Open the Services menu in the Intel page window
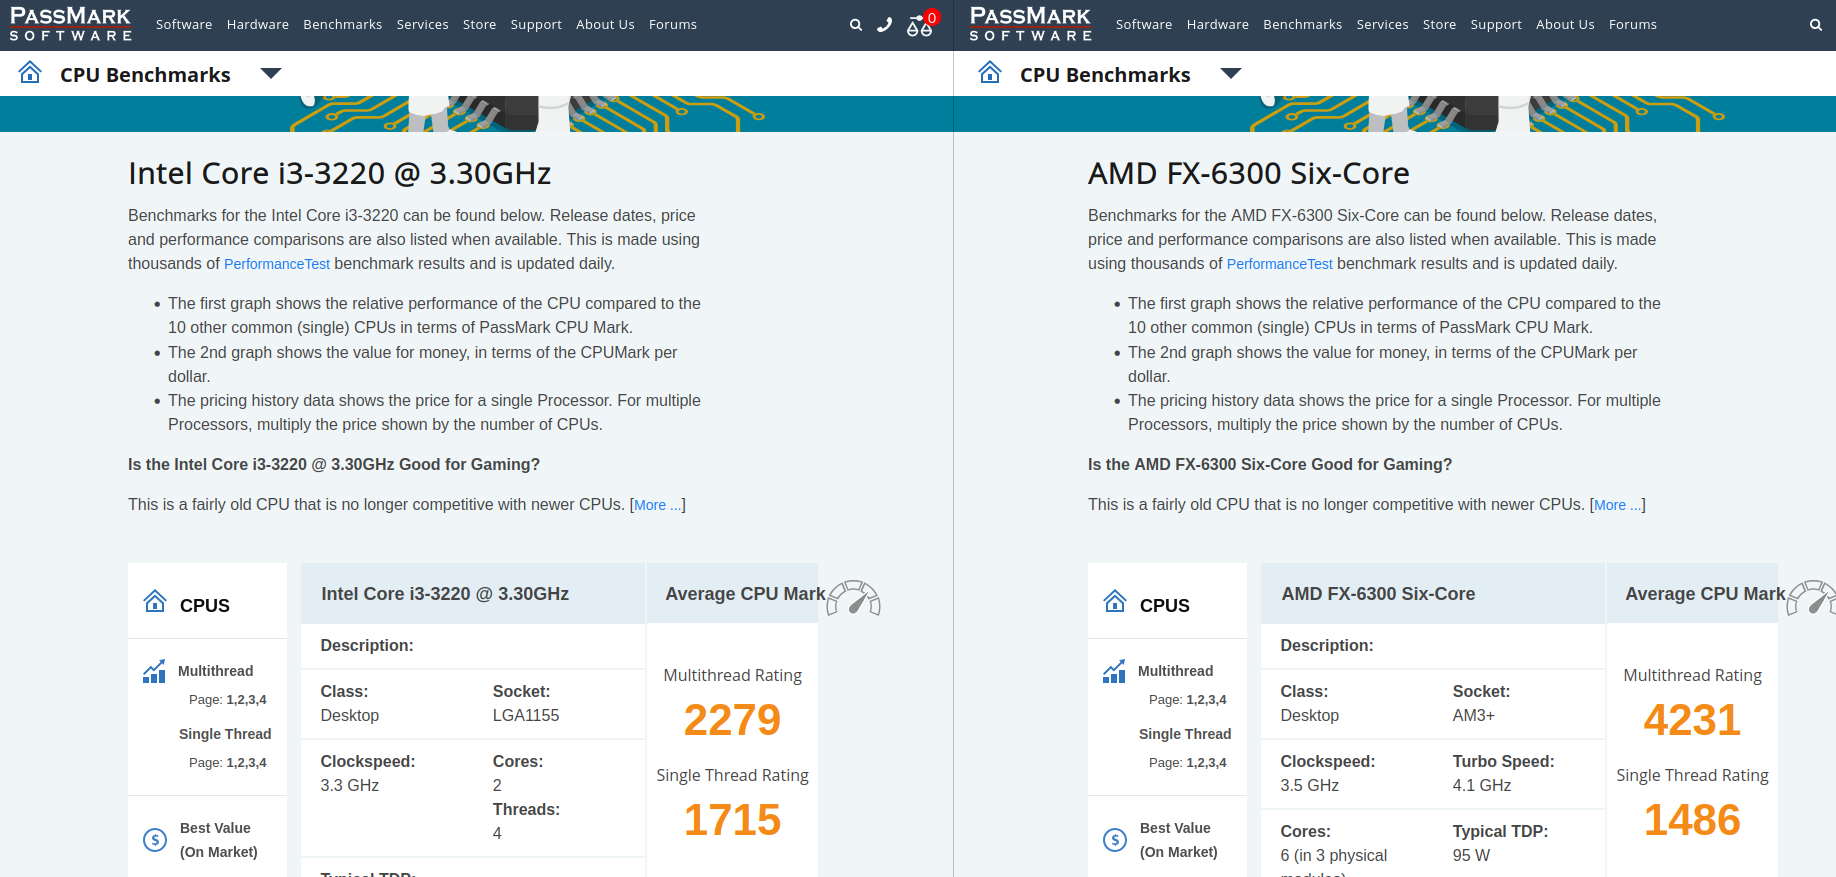This screenshot has width=1836, height=877. (422, 25)
